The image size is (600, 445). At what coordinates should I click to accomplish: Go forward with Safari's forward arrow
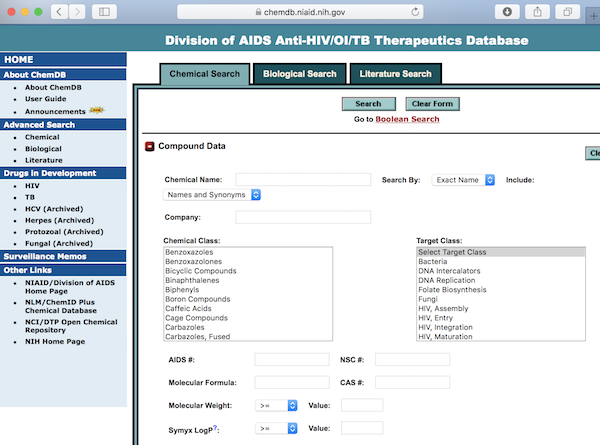pos(77,12)
